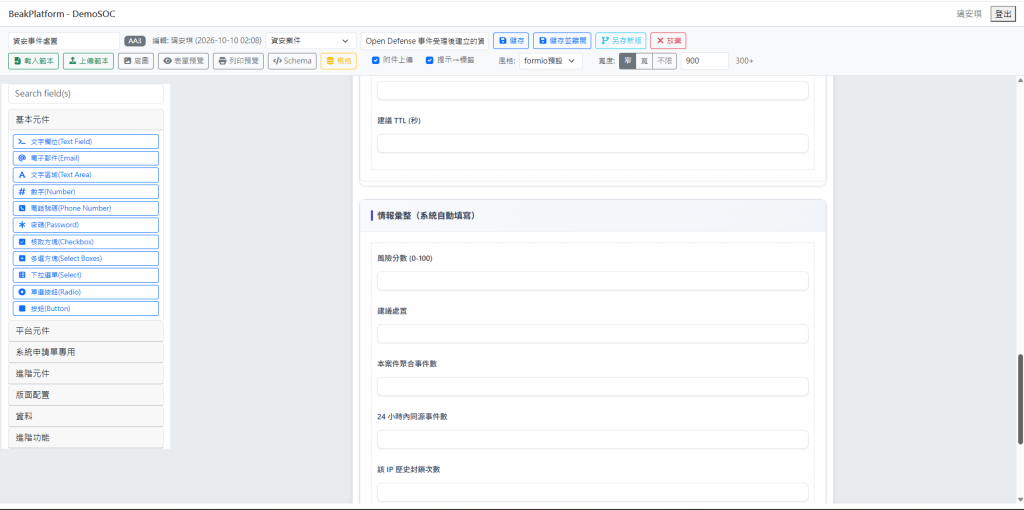The image size is (1024, 510).
Task: Collapse the 基本元件 component group
Action: pos(86,120)
